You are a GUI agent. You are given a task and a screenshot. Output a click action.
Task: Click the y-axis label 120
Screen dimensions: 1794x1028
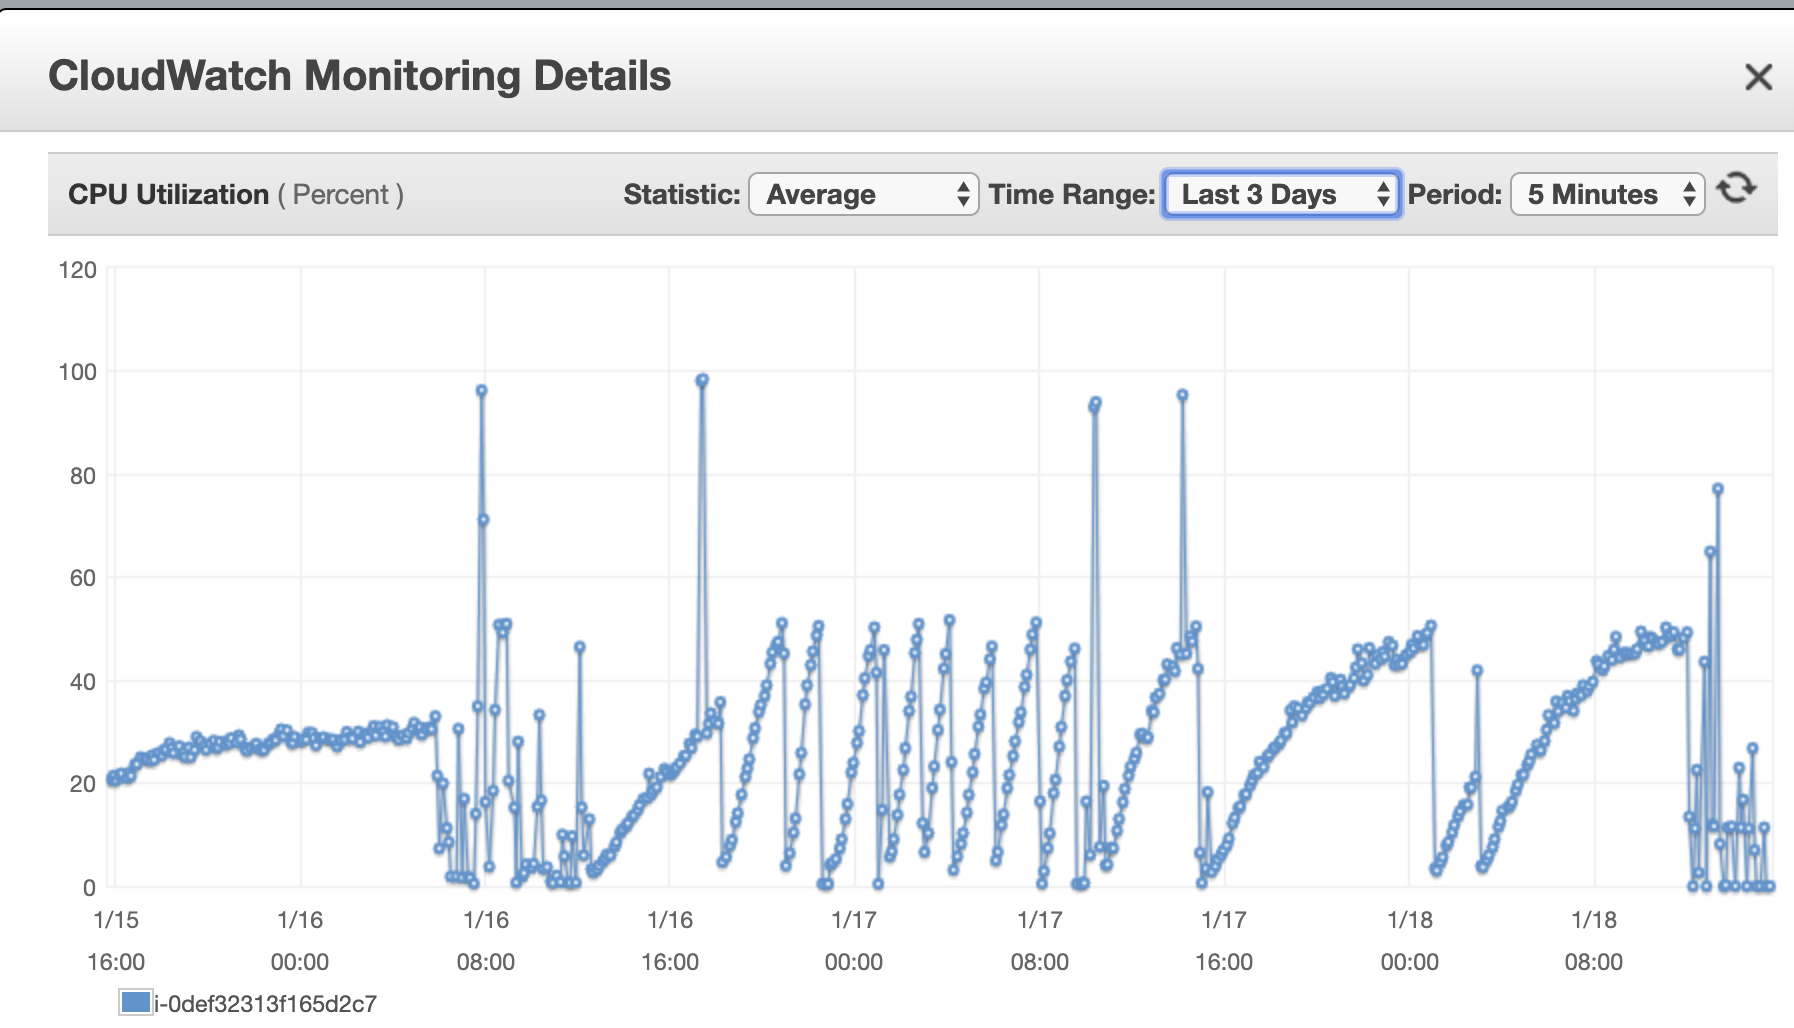78,270
